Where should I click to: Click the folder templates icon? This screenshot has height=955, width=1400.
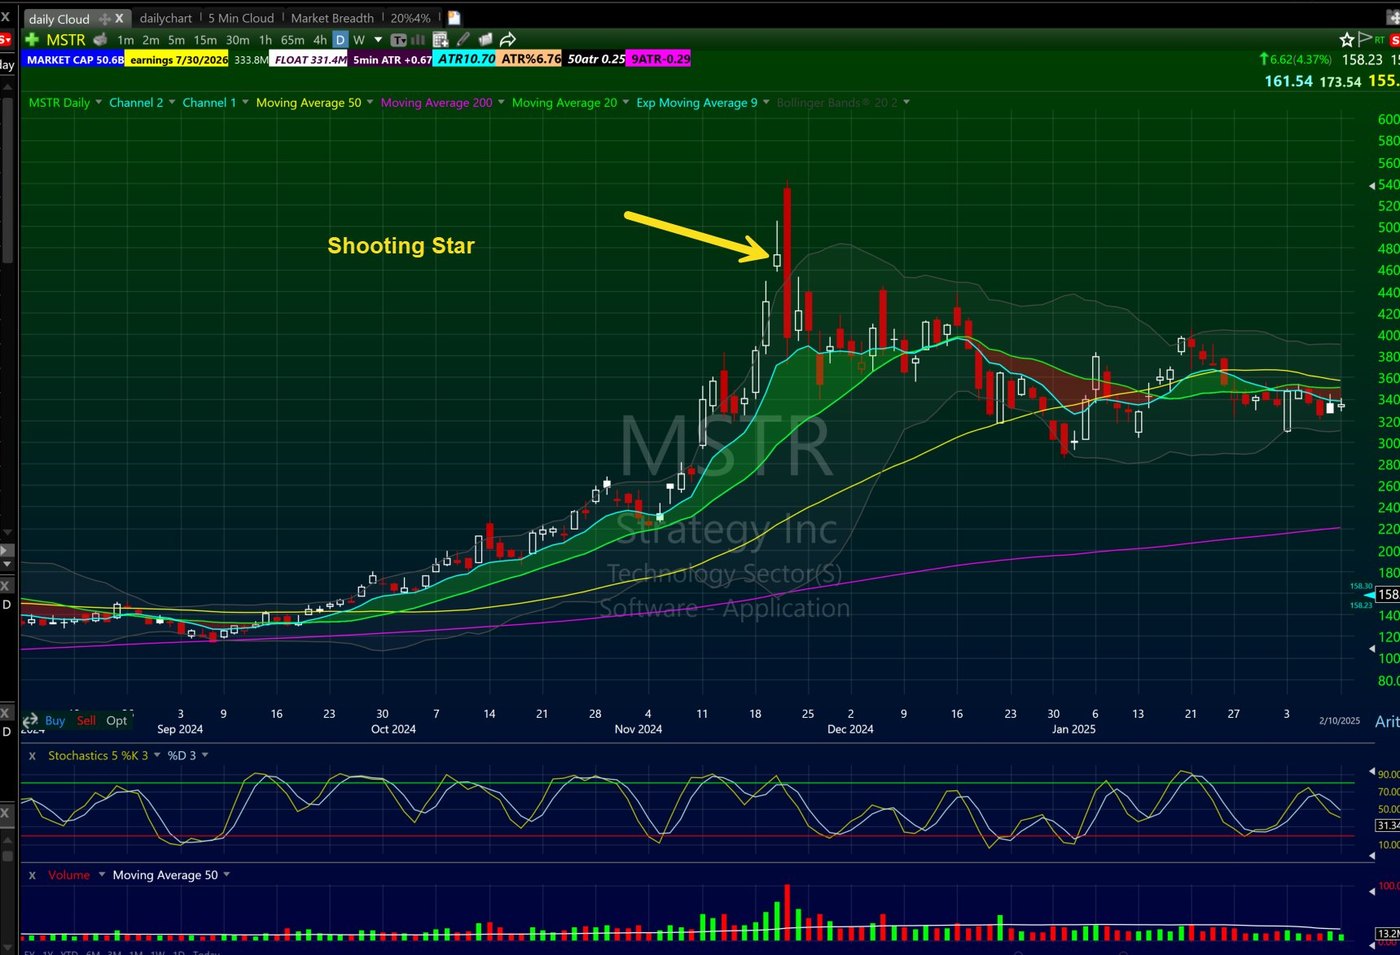(x=485, y=39)
